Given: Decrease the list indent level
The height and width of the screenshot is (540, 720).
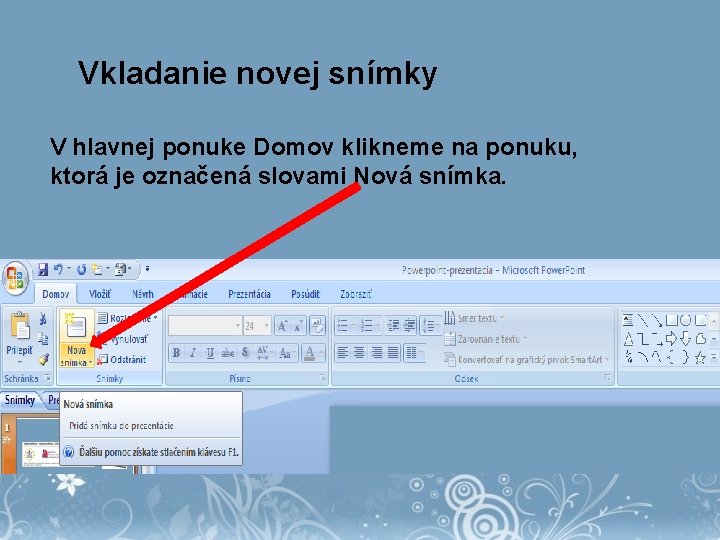Looking at the screenshot, I should [x=393, y=326].
